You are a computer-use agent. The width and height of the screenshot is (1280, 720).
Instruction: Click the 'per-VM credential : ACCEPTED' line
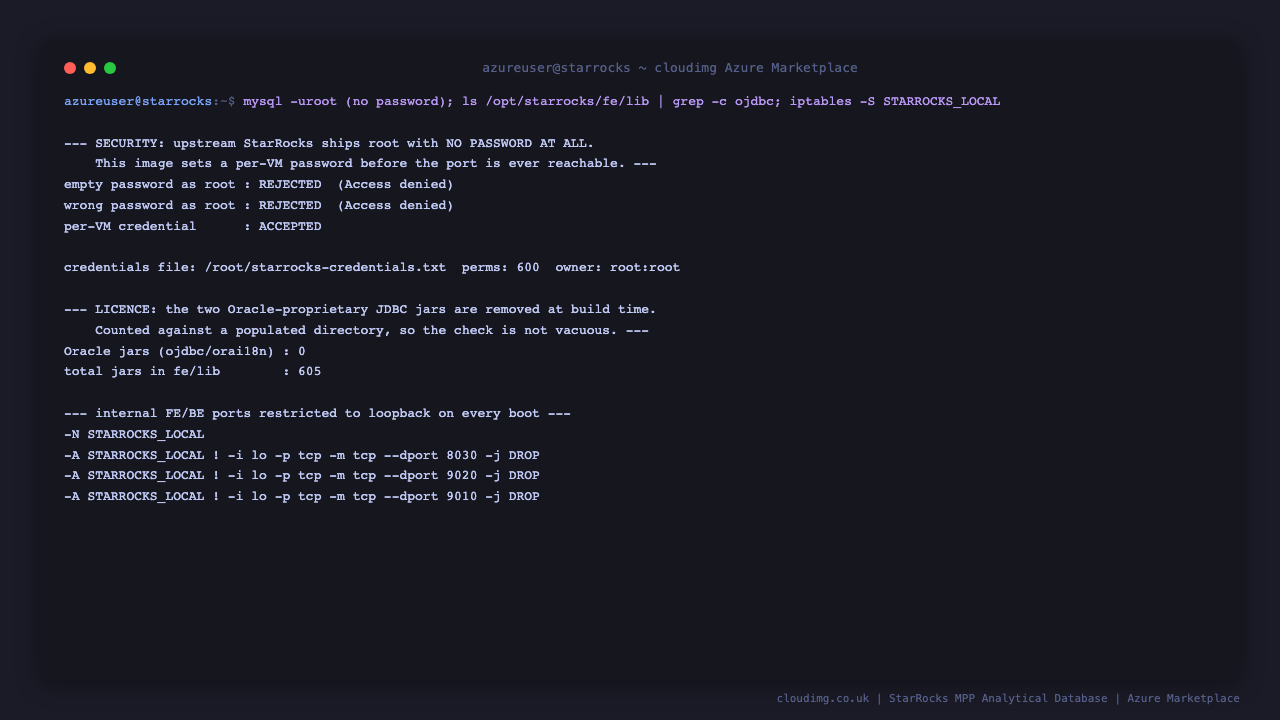click(193, 227)
